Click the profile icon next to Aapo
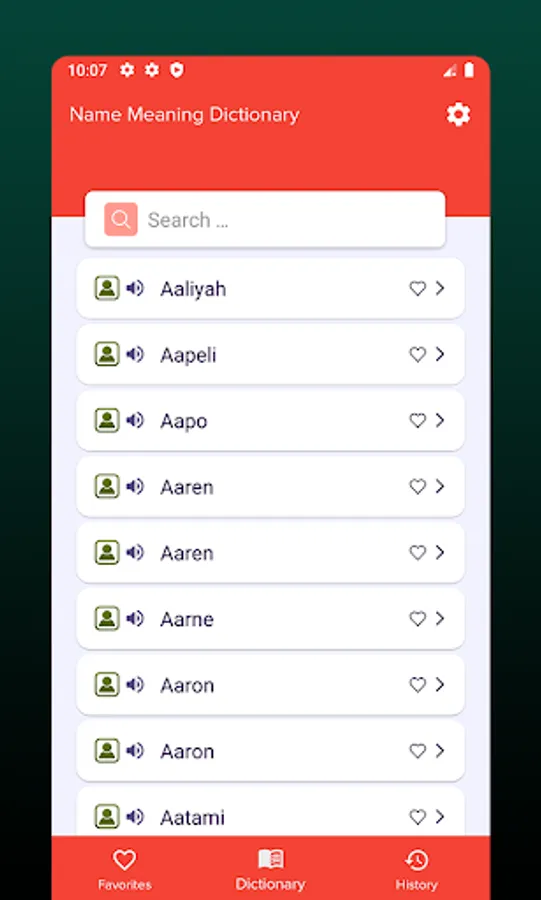This screenshot has height=900, width=541. [x=107, y=420]
